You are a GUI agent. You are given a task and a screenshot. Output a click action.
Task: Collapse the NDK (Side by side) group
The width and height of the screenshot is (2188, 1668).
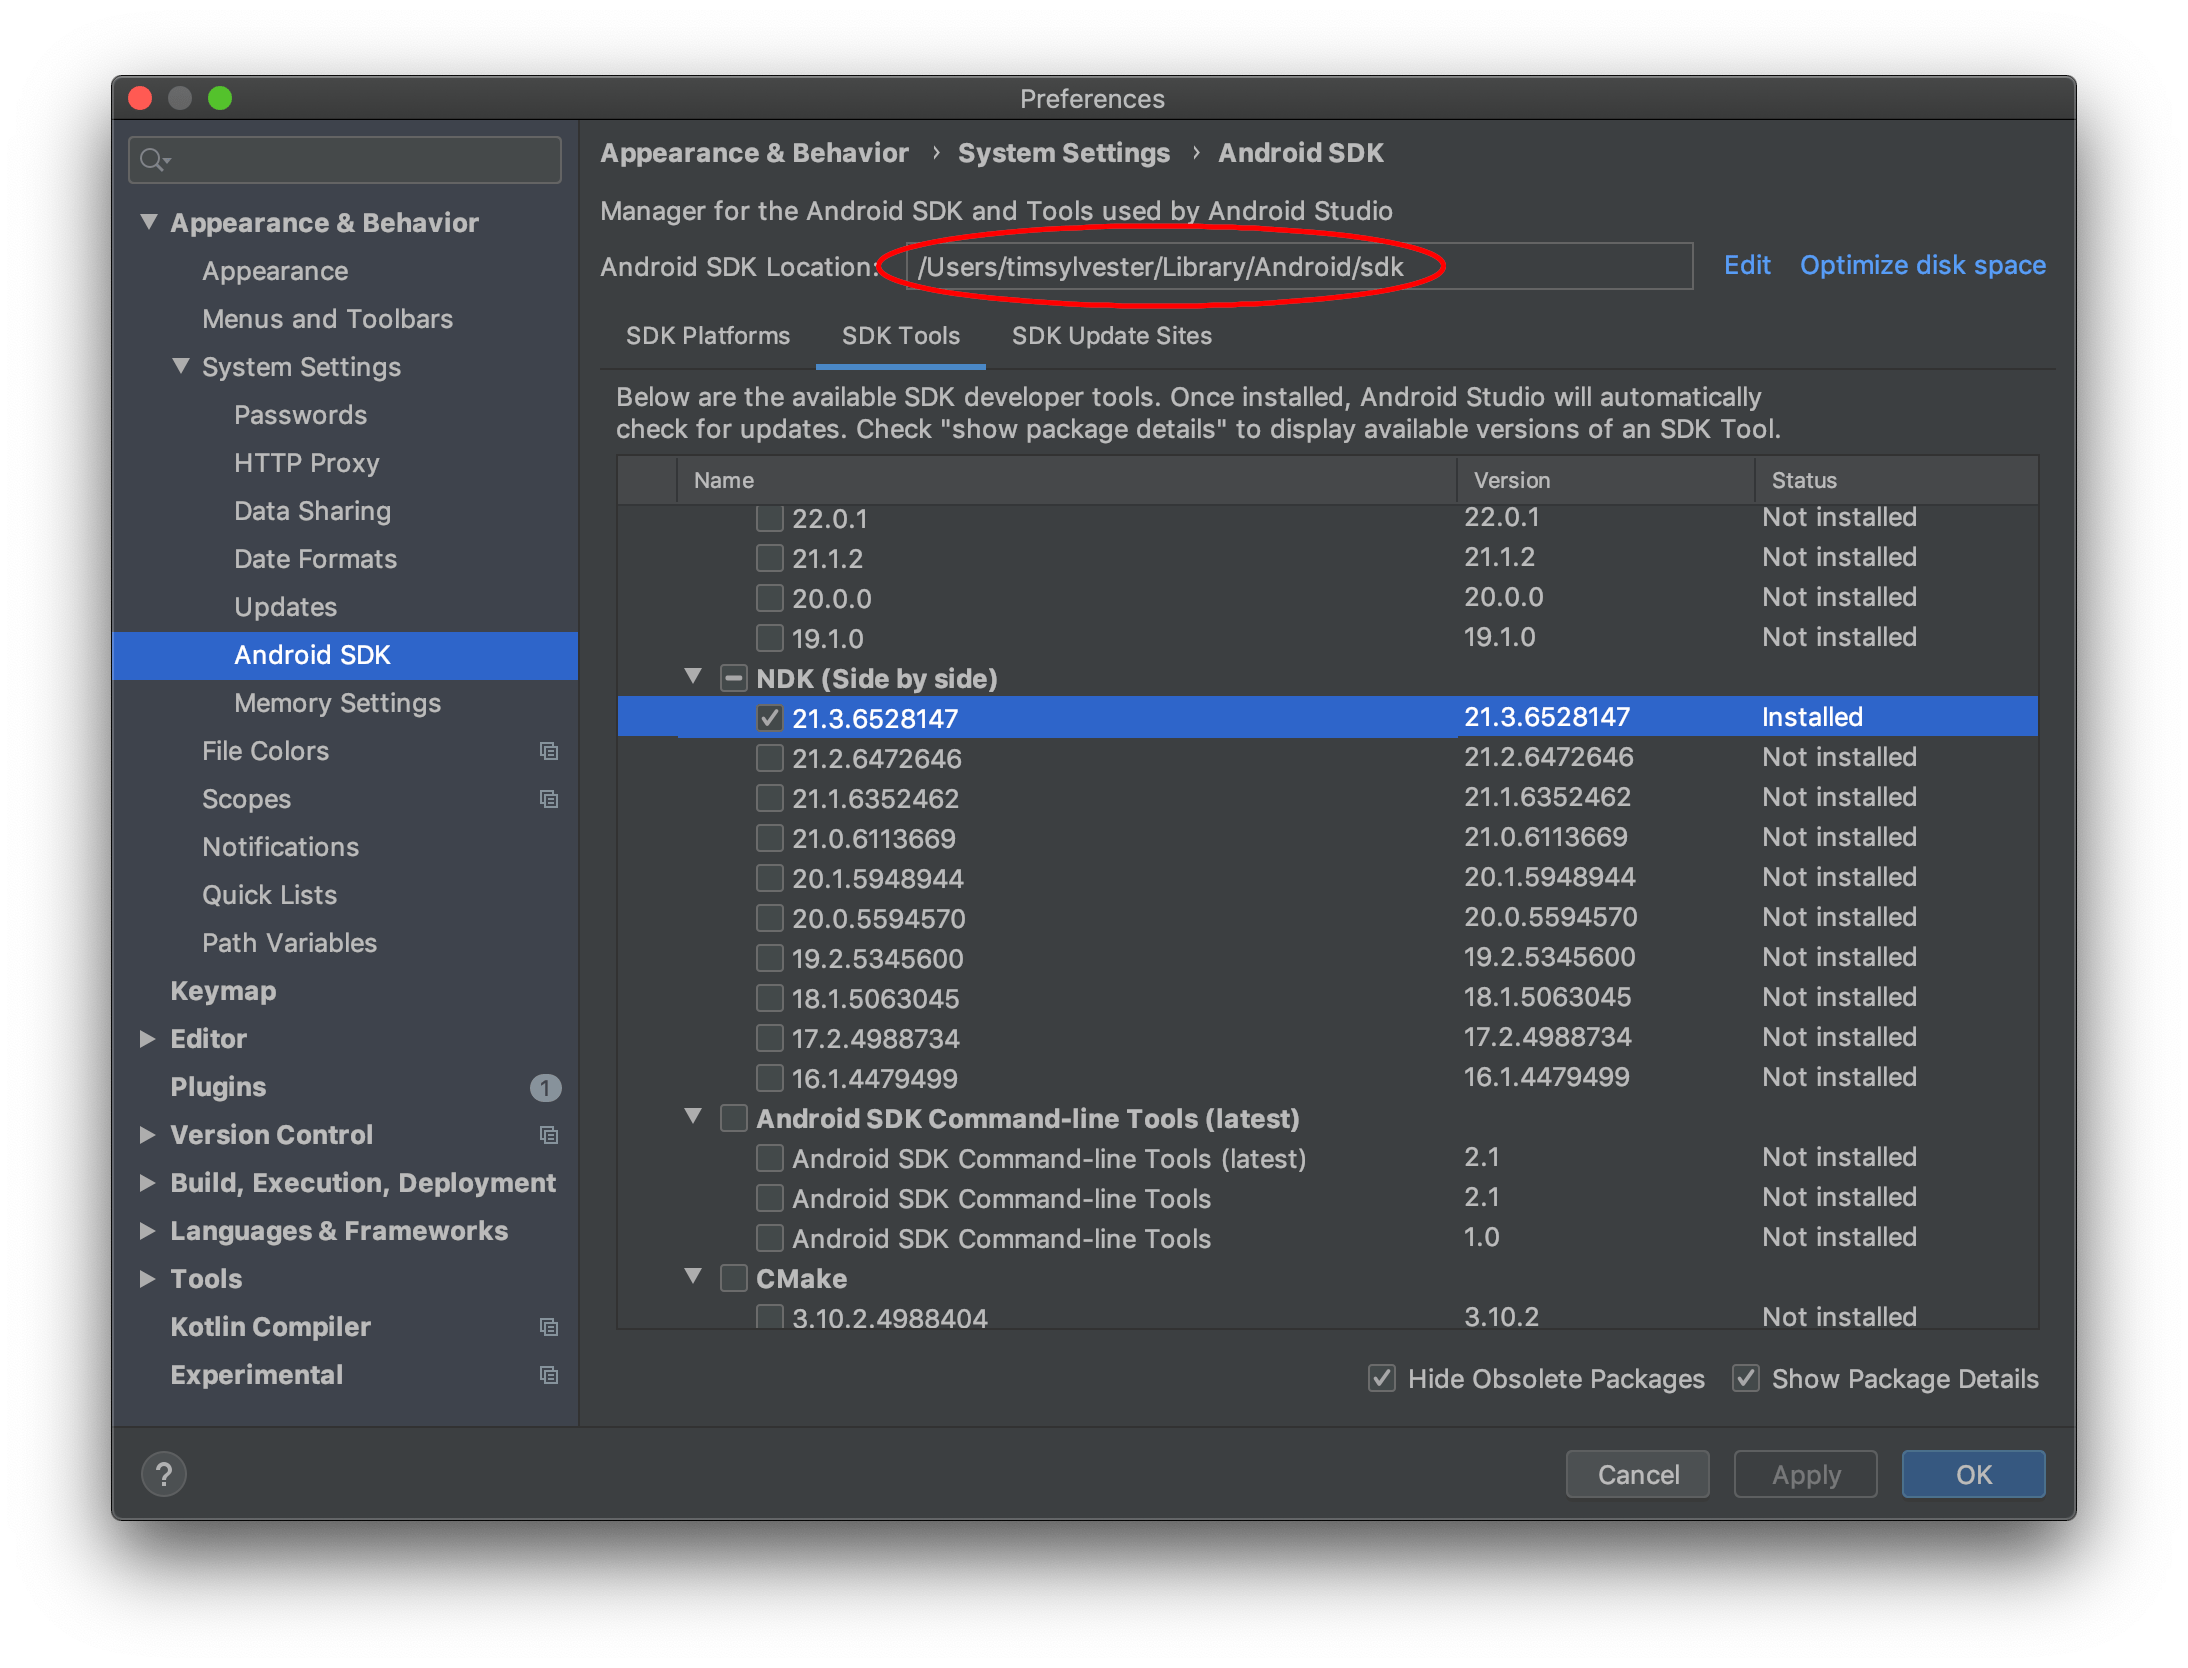click(x=693, y=677)
